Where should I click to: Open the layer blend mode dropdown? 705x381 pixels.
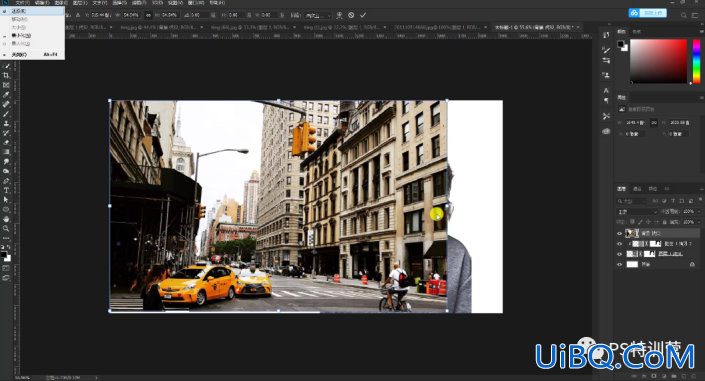pyautogui.click(x=637, y=211)
